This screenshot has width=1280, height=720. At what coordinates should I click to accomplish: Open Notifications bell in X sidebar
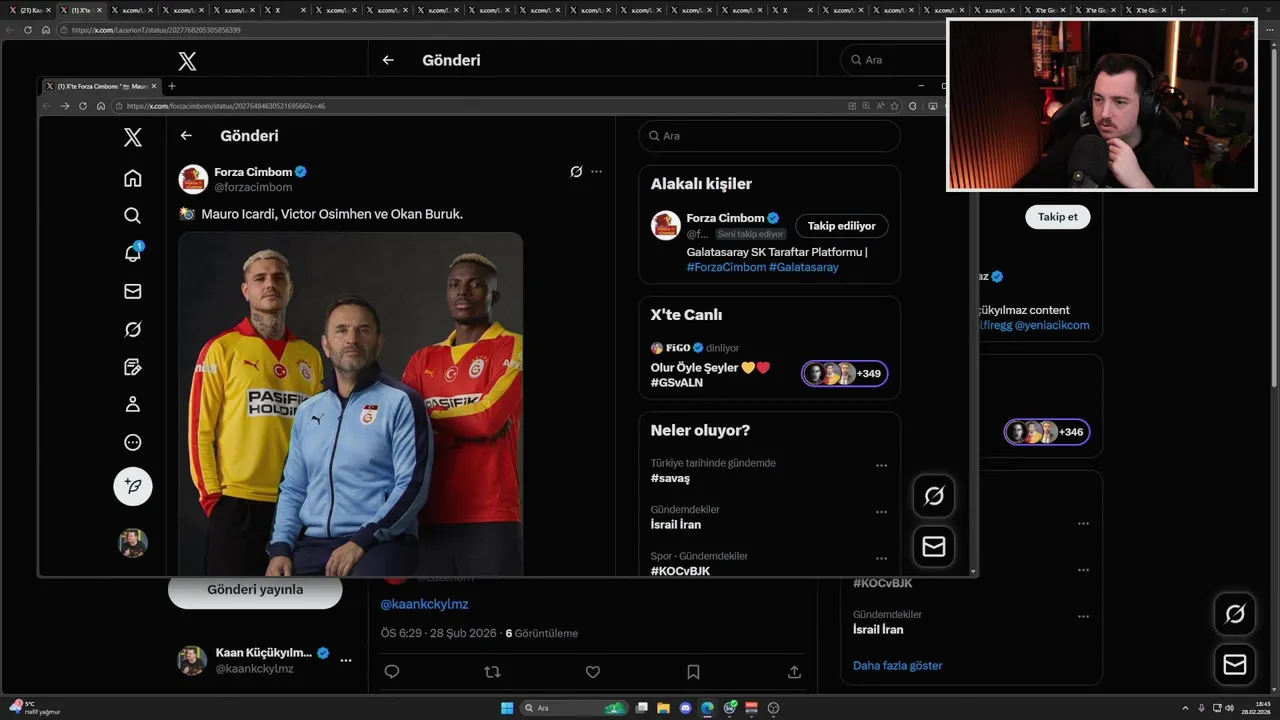pyautogui.click(x=132, y=253)
